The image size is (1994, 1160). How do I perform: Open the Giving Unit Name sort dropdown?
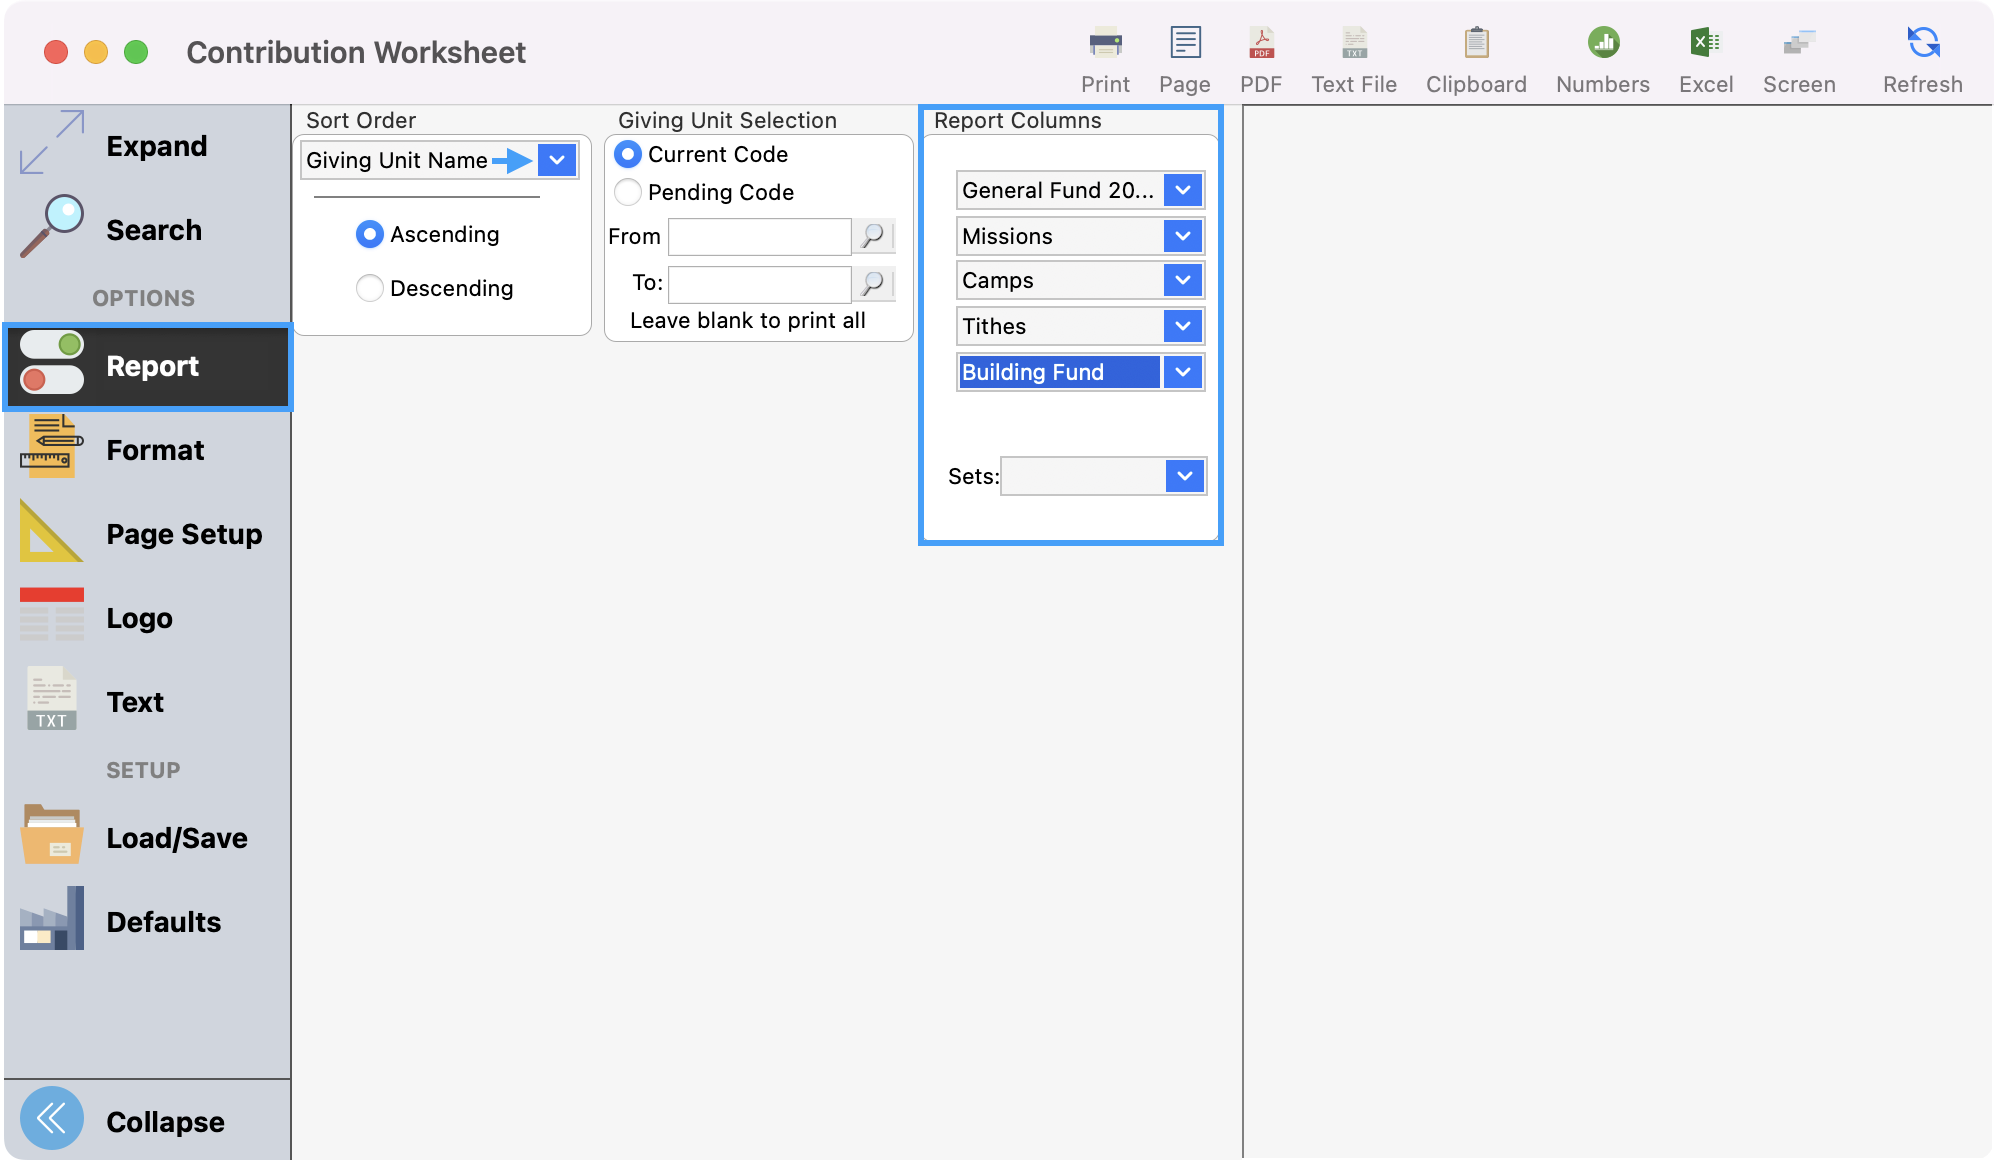coord(557,159)
